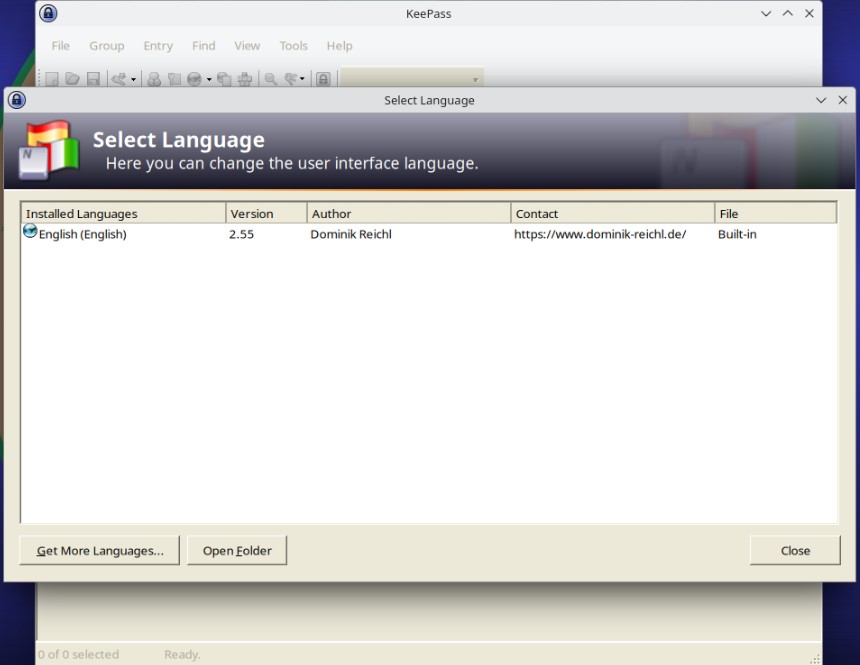Click the File column header

click(x=776, y=213)
